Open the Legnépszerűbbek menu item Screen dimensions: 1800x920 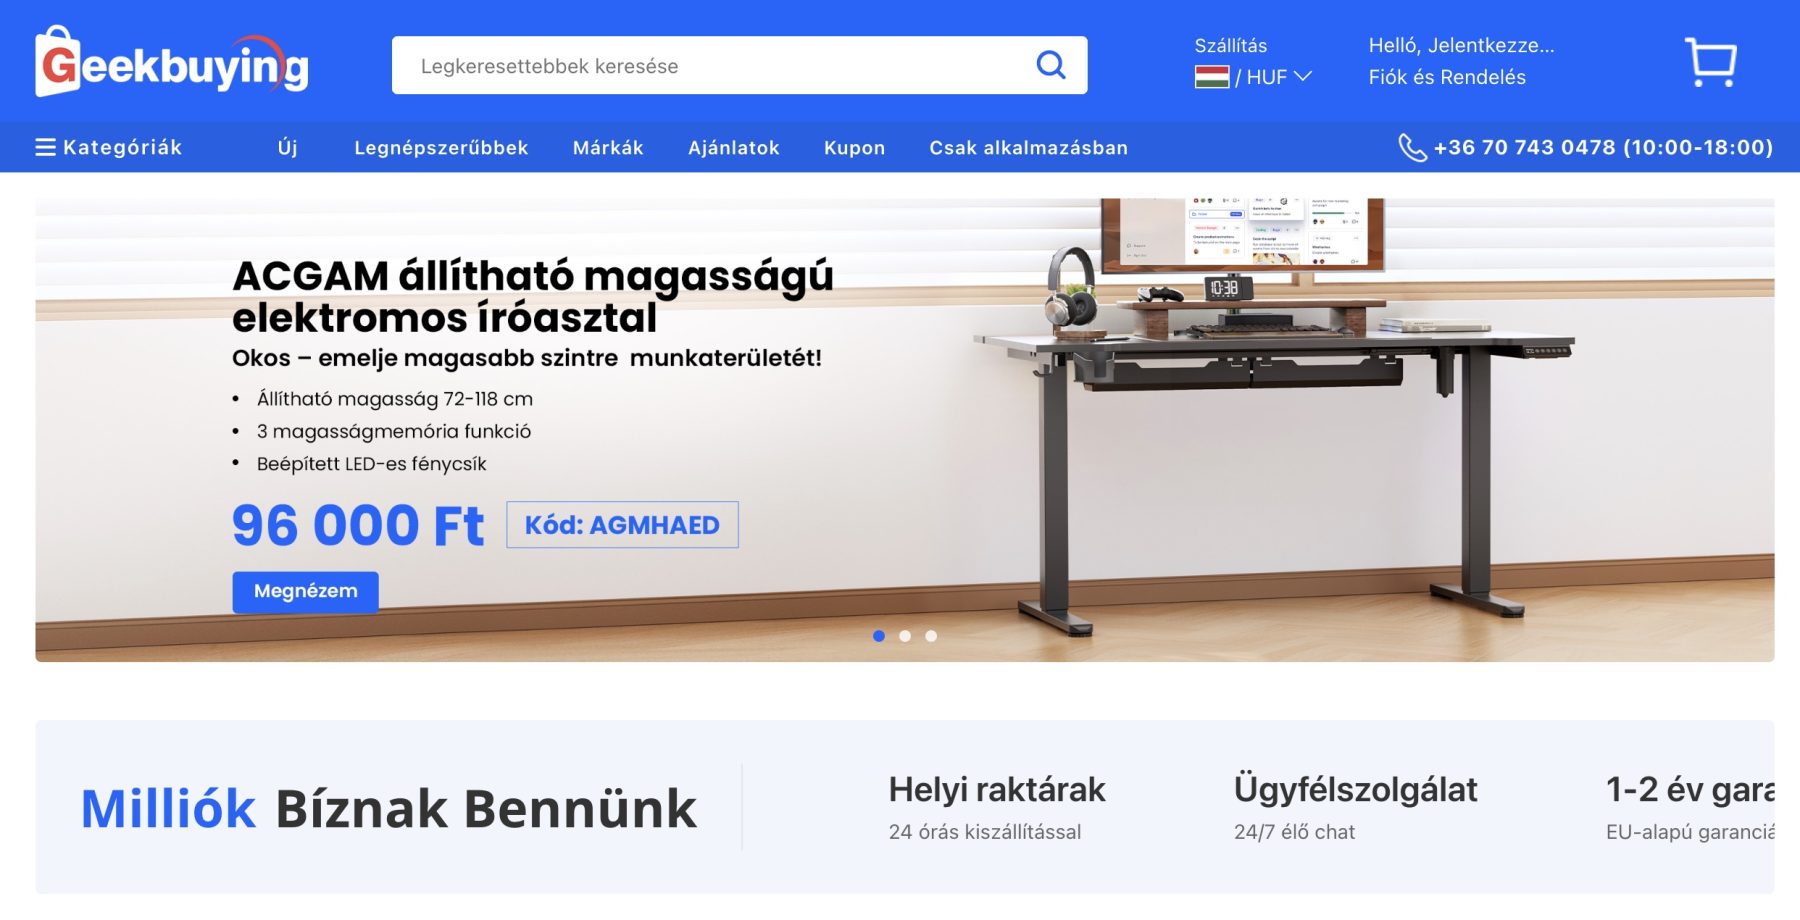click(x=441, y=147)
